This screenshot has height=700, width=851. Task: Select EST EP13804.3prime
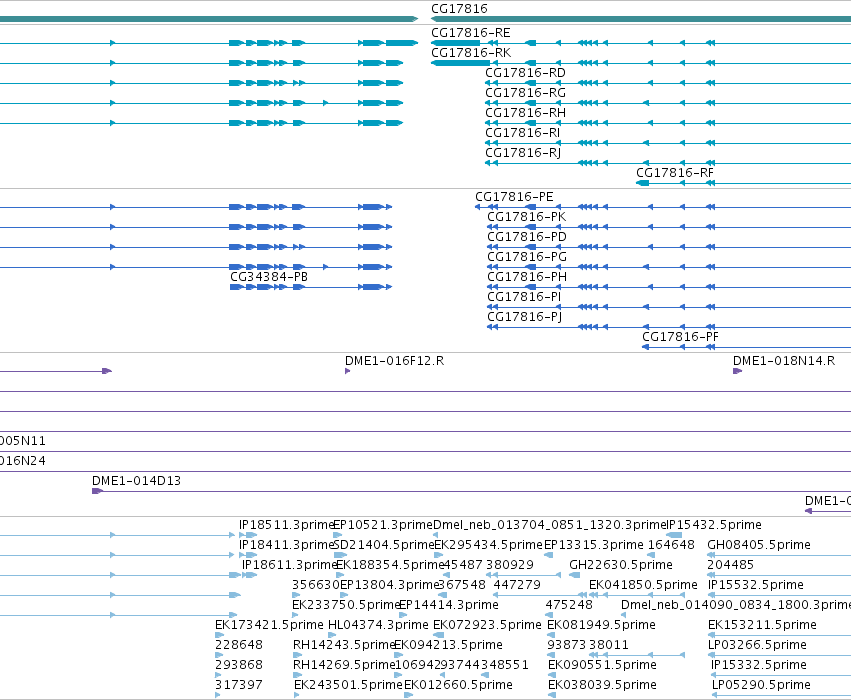[x=389, y=585]
